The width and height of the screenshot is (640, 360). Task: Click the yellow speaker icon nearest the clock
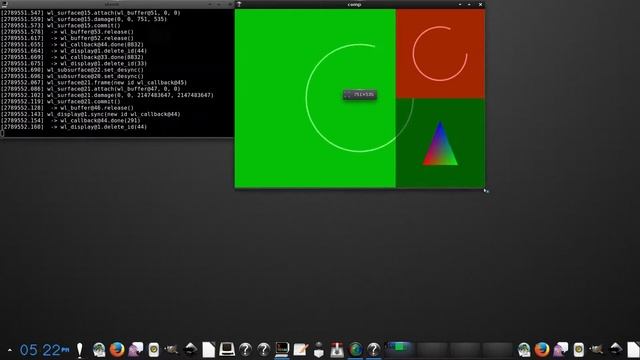[x=153, y=350]
